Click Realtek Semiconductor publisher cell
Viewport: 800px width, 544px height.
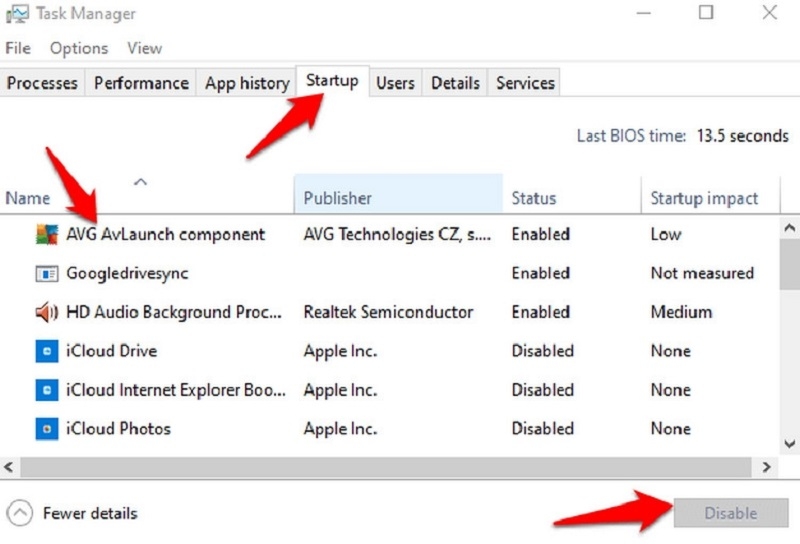coord(388,312)
